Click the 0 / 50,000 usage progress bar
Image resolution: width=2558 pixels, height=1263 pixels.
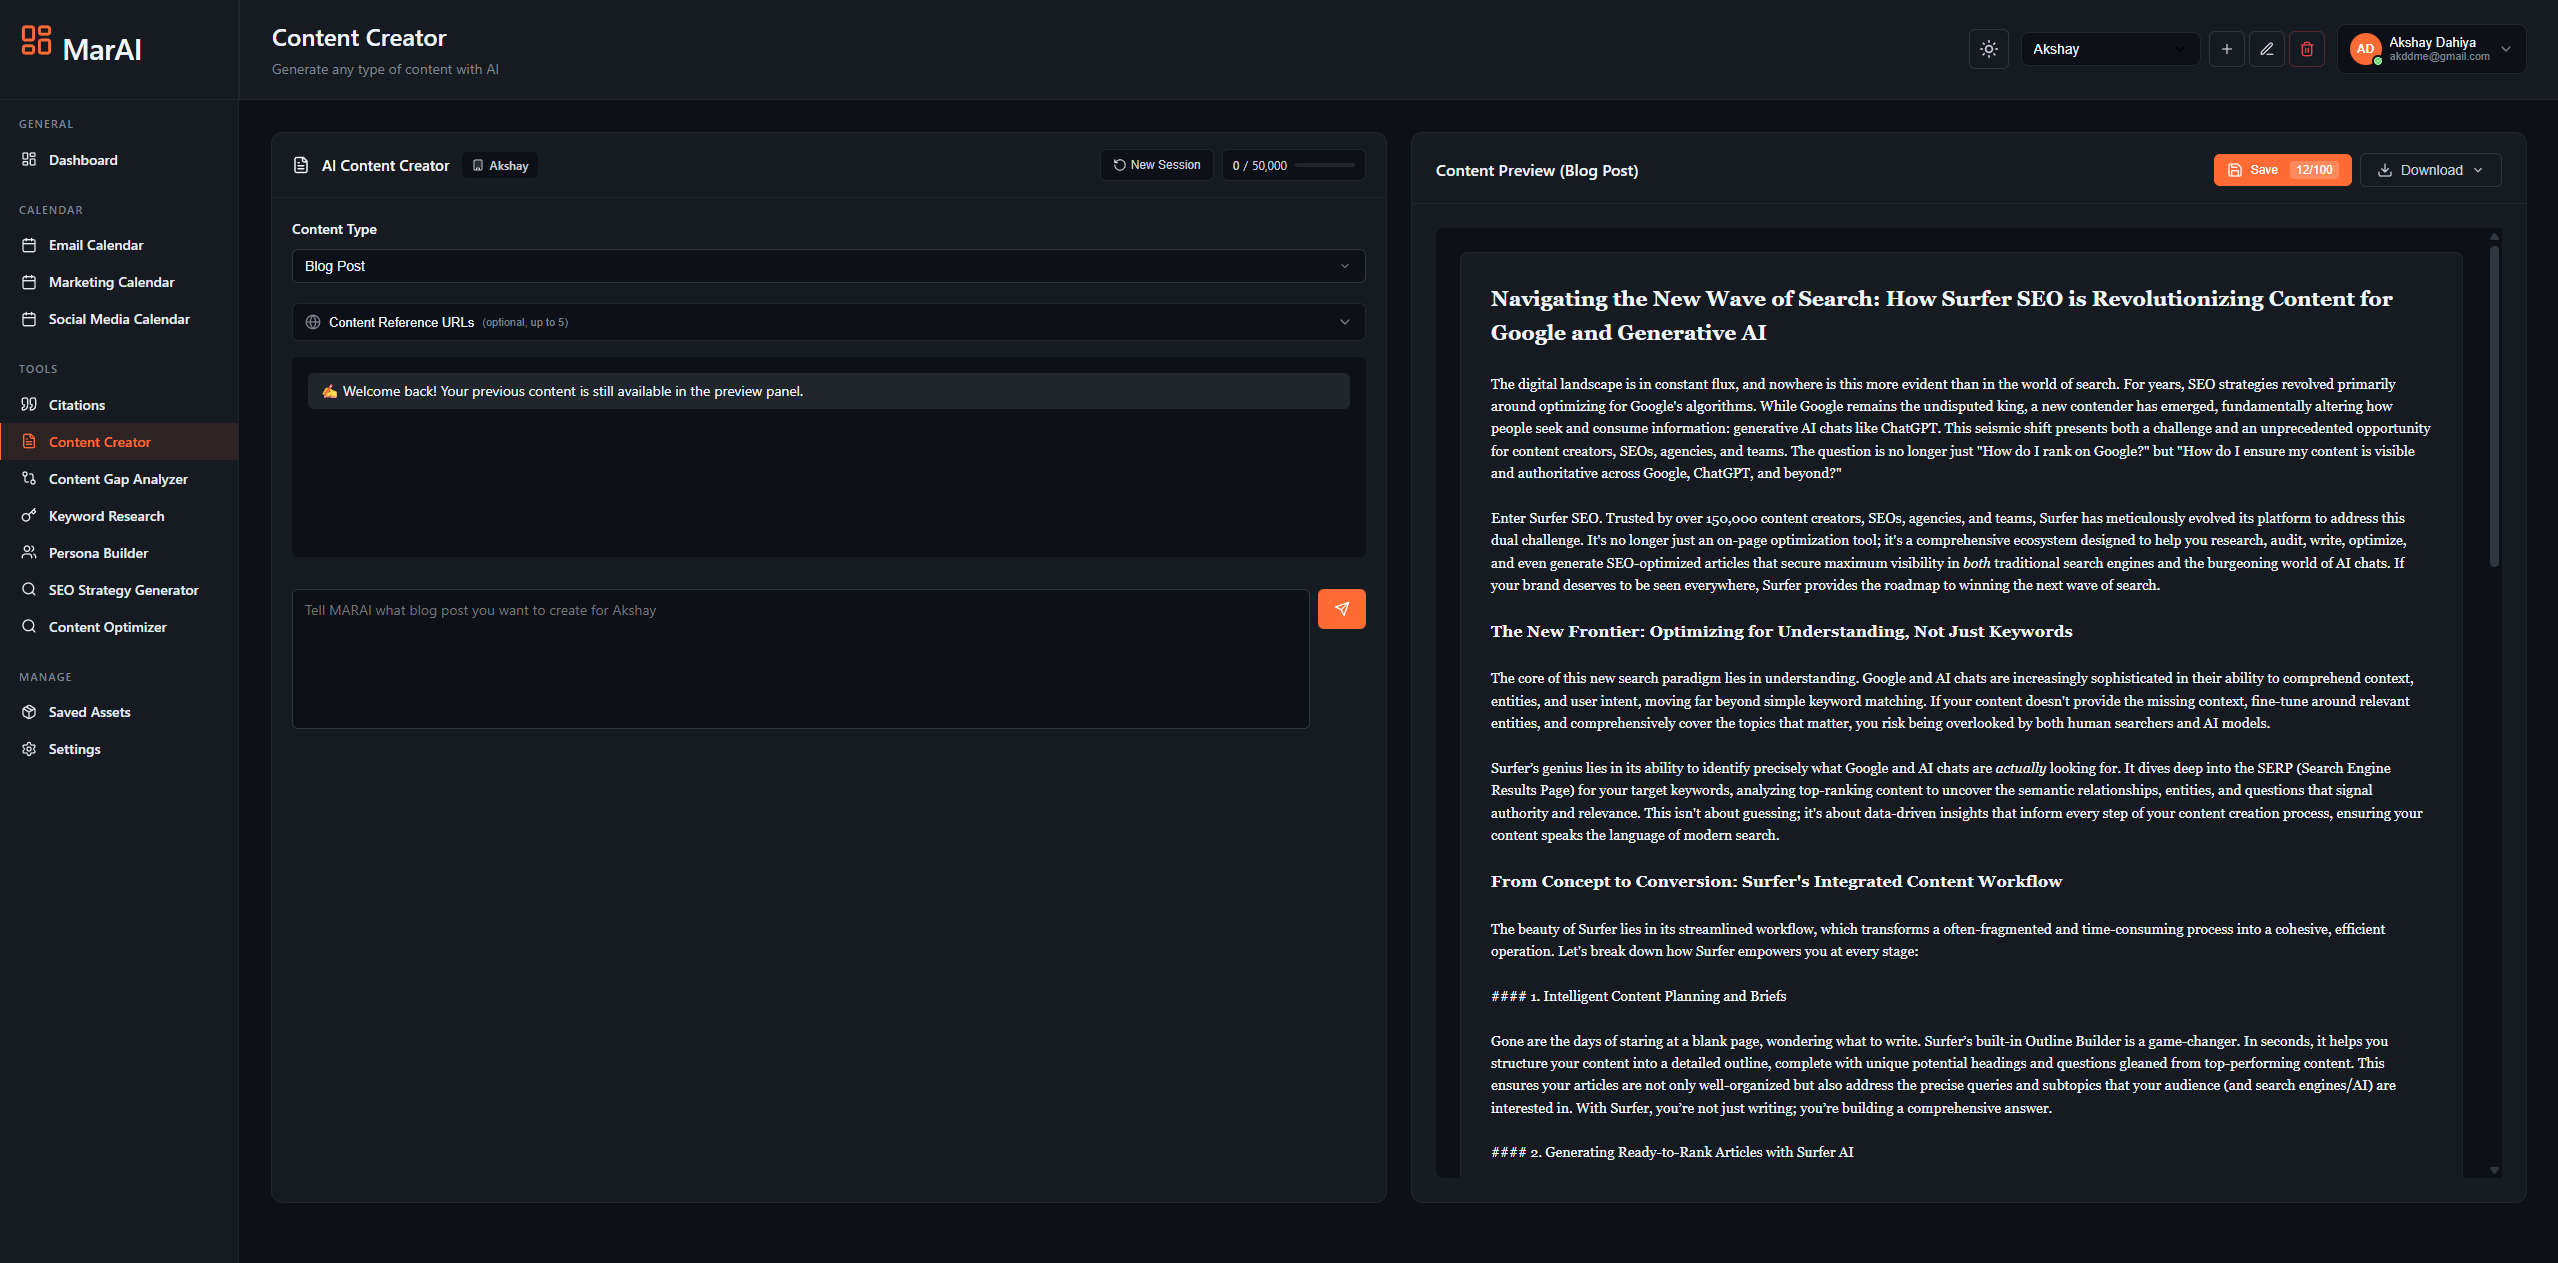pyautogui.click(x=1323, y=165)
